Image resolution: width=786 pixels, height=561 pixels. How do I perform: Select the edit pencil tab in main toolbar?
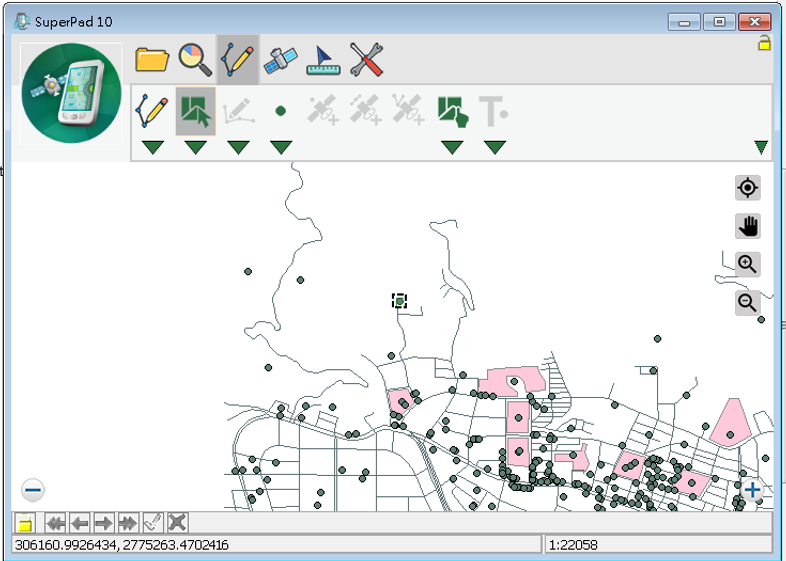click(x=238, y=60)
